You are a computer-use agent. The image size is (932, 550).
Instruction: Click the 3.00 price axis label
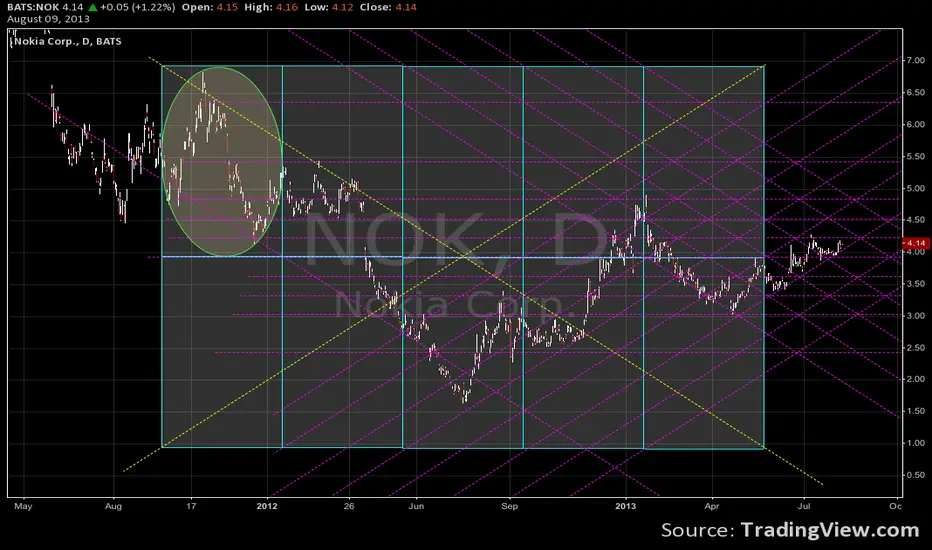coord(915,316)
